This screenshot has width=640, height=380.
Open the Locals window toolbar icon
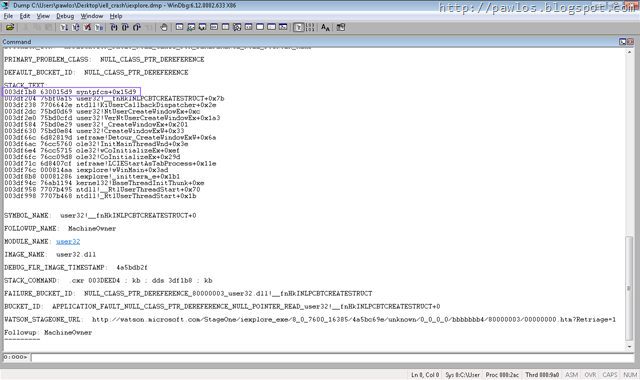click(202, 27)
